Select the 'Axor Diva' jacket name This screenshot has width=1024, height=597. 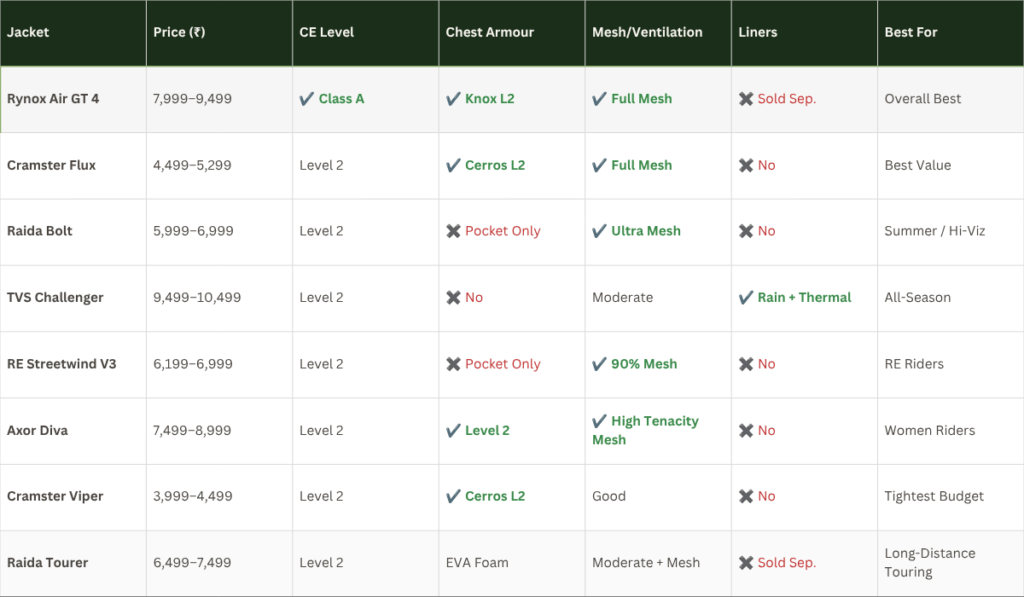tap(37, 430)
